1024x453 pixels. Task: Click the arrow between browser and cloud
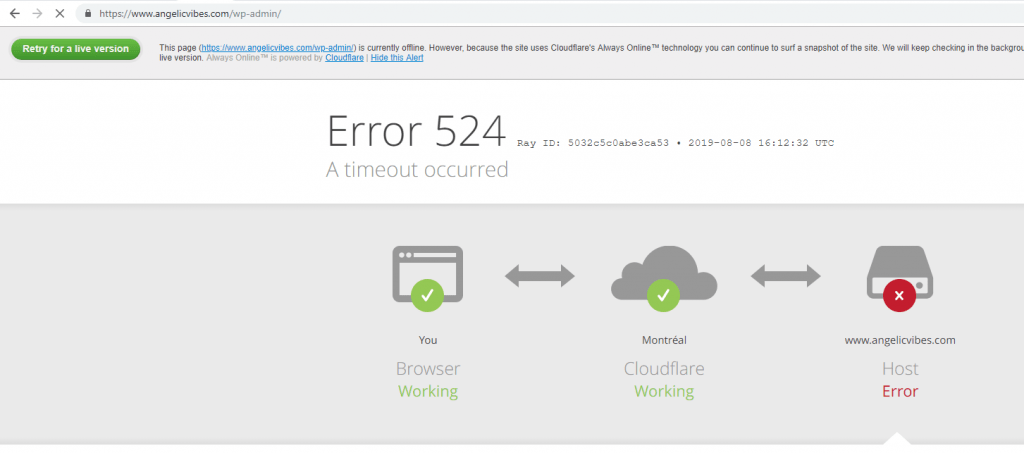point(539,276)
